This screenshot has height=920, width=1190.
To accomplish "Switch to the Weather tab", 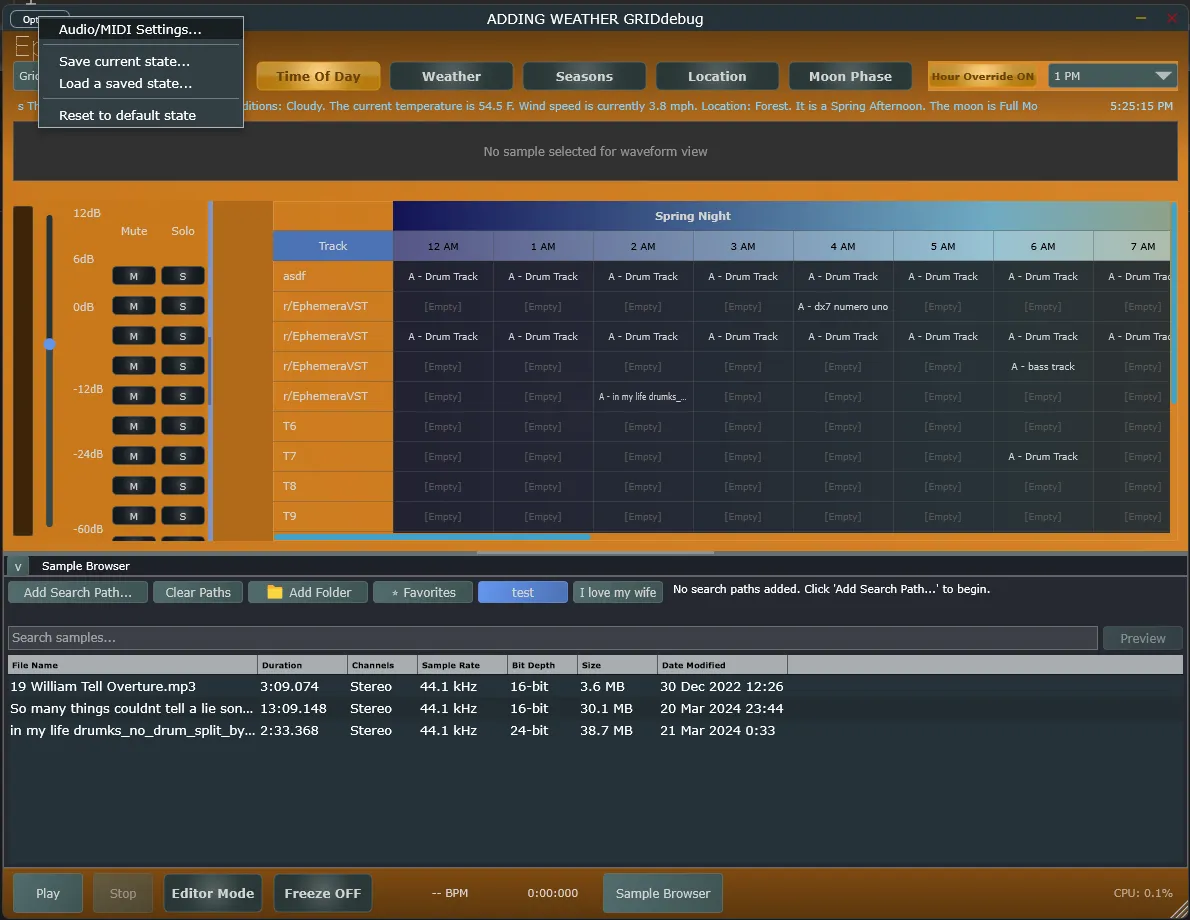I will click(451, 76).
